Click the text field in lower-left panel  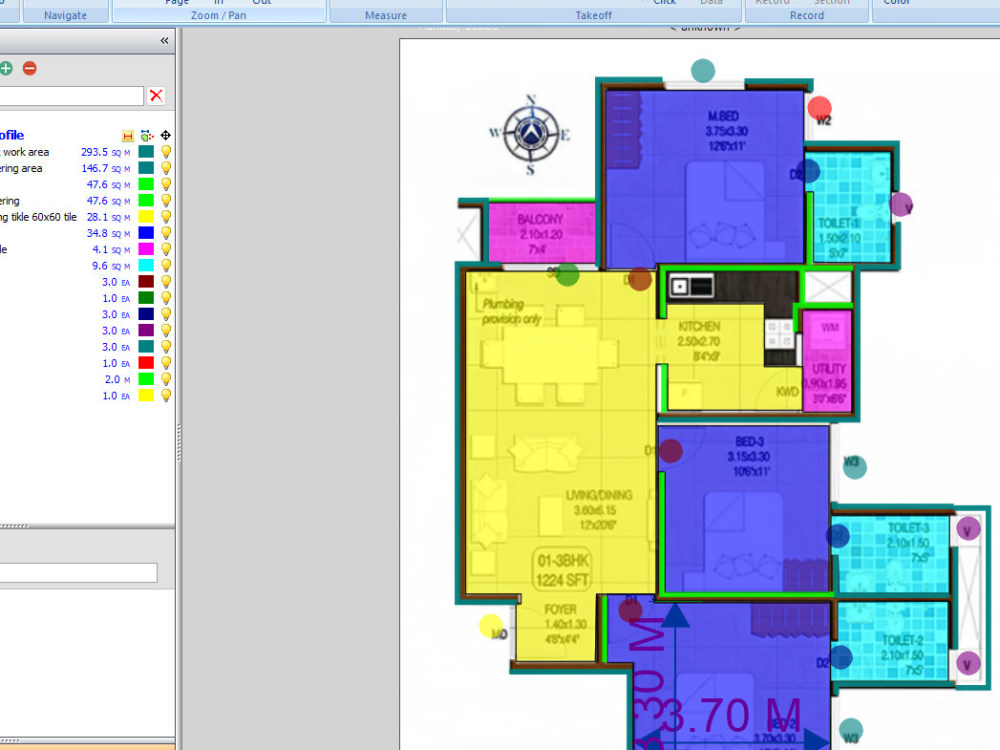pos(78,573)
